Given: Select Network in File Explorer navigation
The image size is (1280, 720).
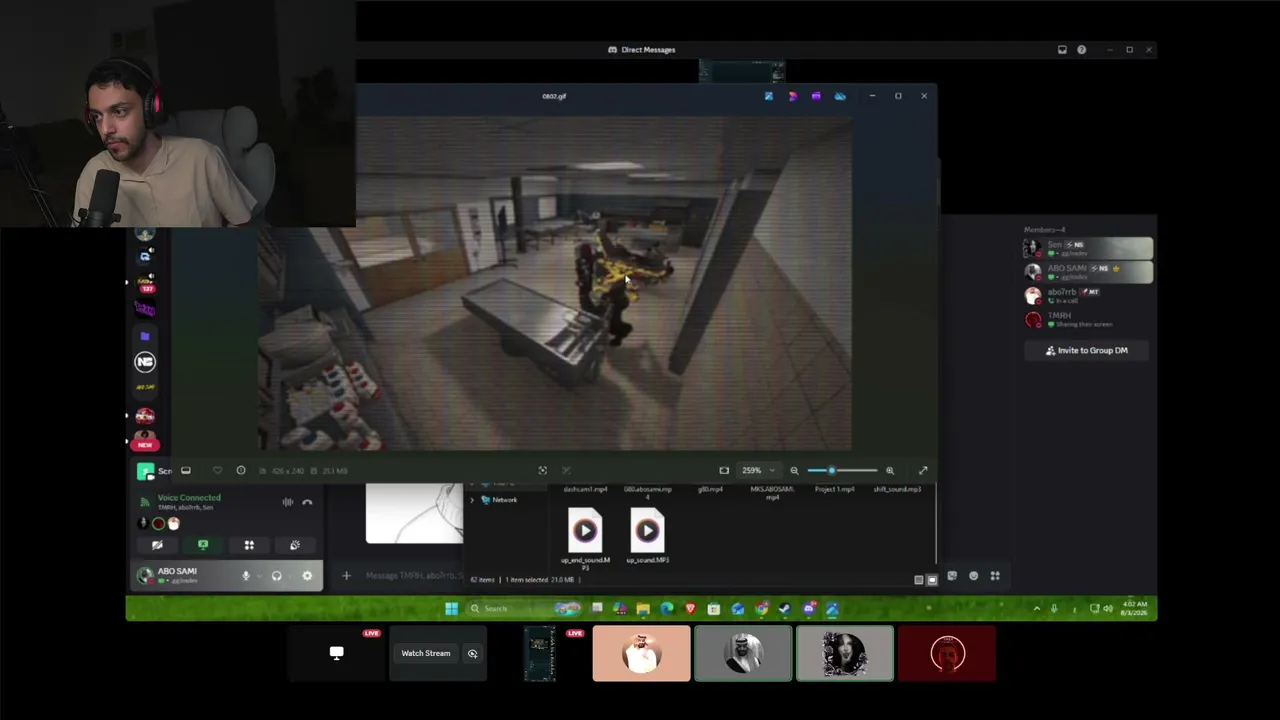Looking at the screenshot, I should [x=505, y=500].
